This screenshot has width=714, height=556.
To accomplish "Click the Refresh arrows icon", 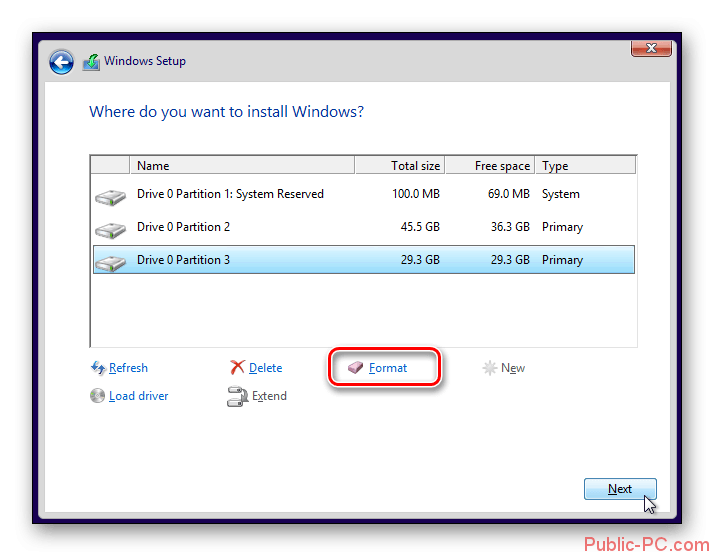I will 98,367.
